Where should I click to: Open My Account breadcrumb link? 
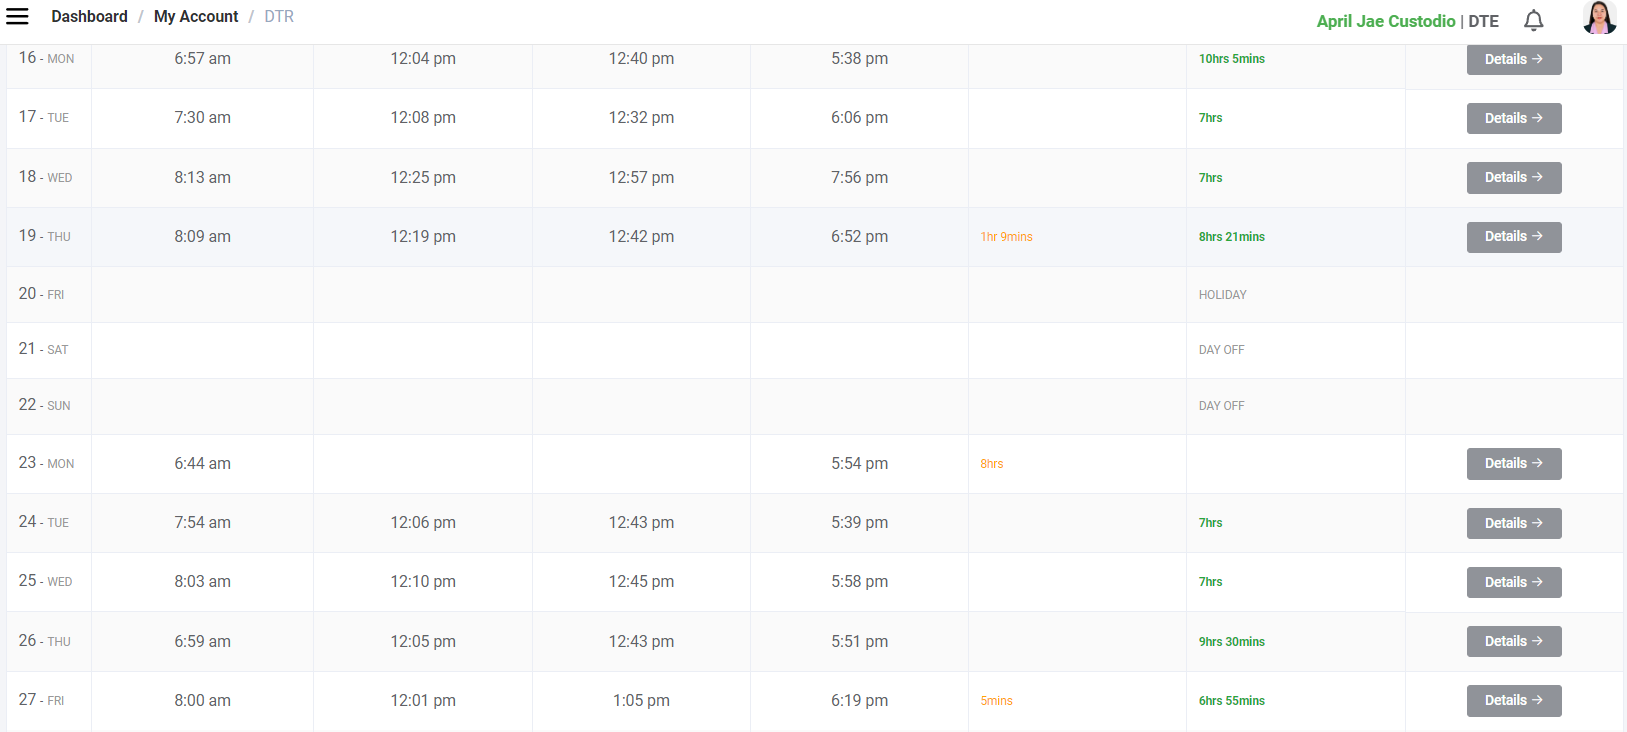196,17
